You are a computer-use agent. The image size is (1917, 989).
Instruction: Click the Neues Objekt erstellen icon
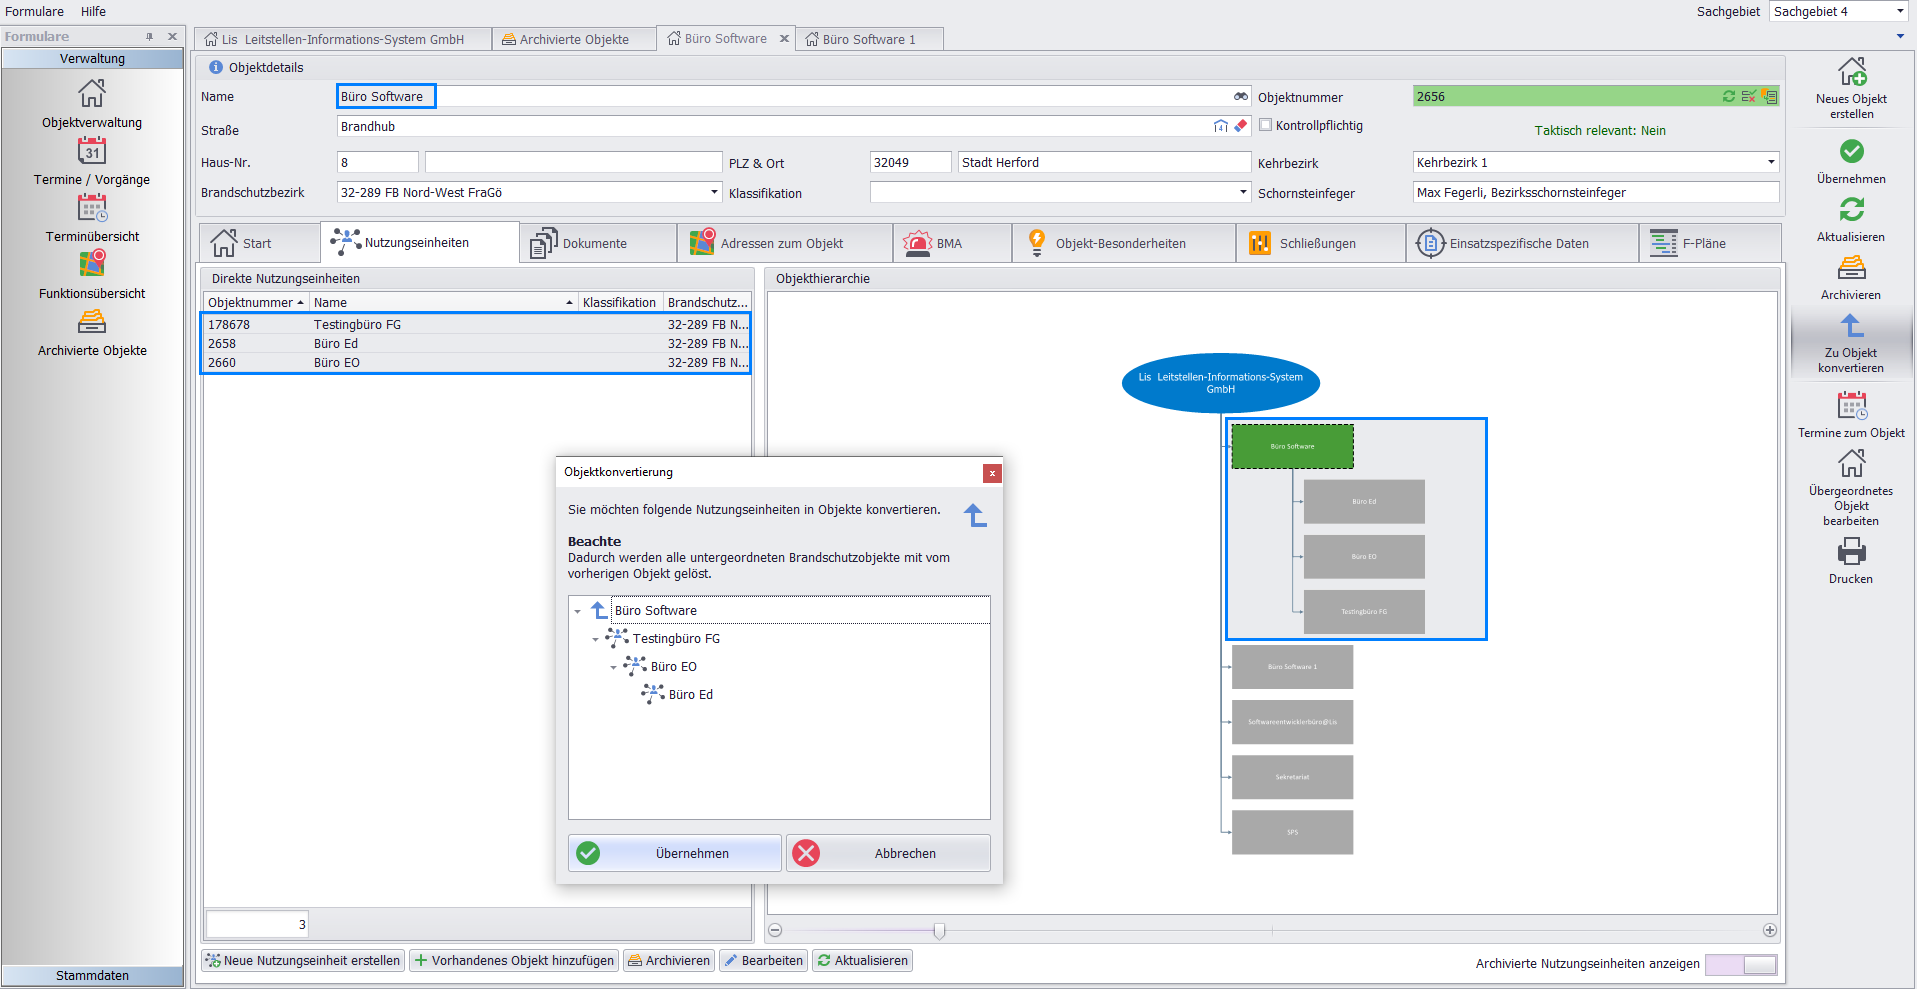point(1851,72)
